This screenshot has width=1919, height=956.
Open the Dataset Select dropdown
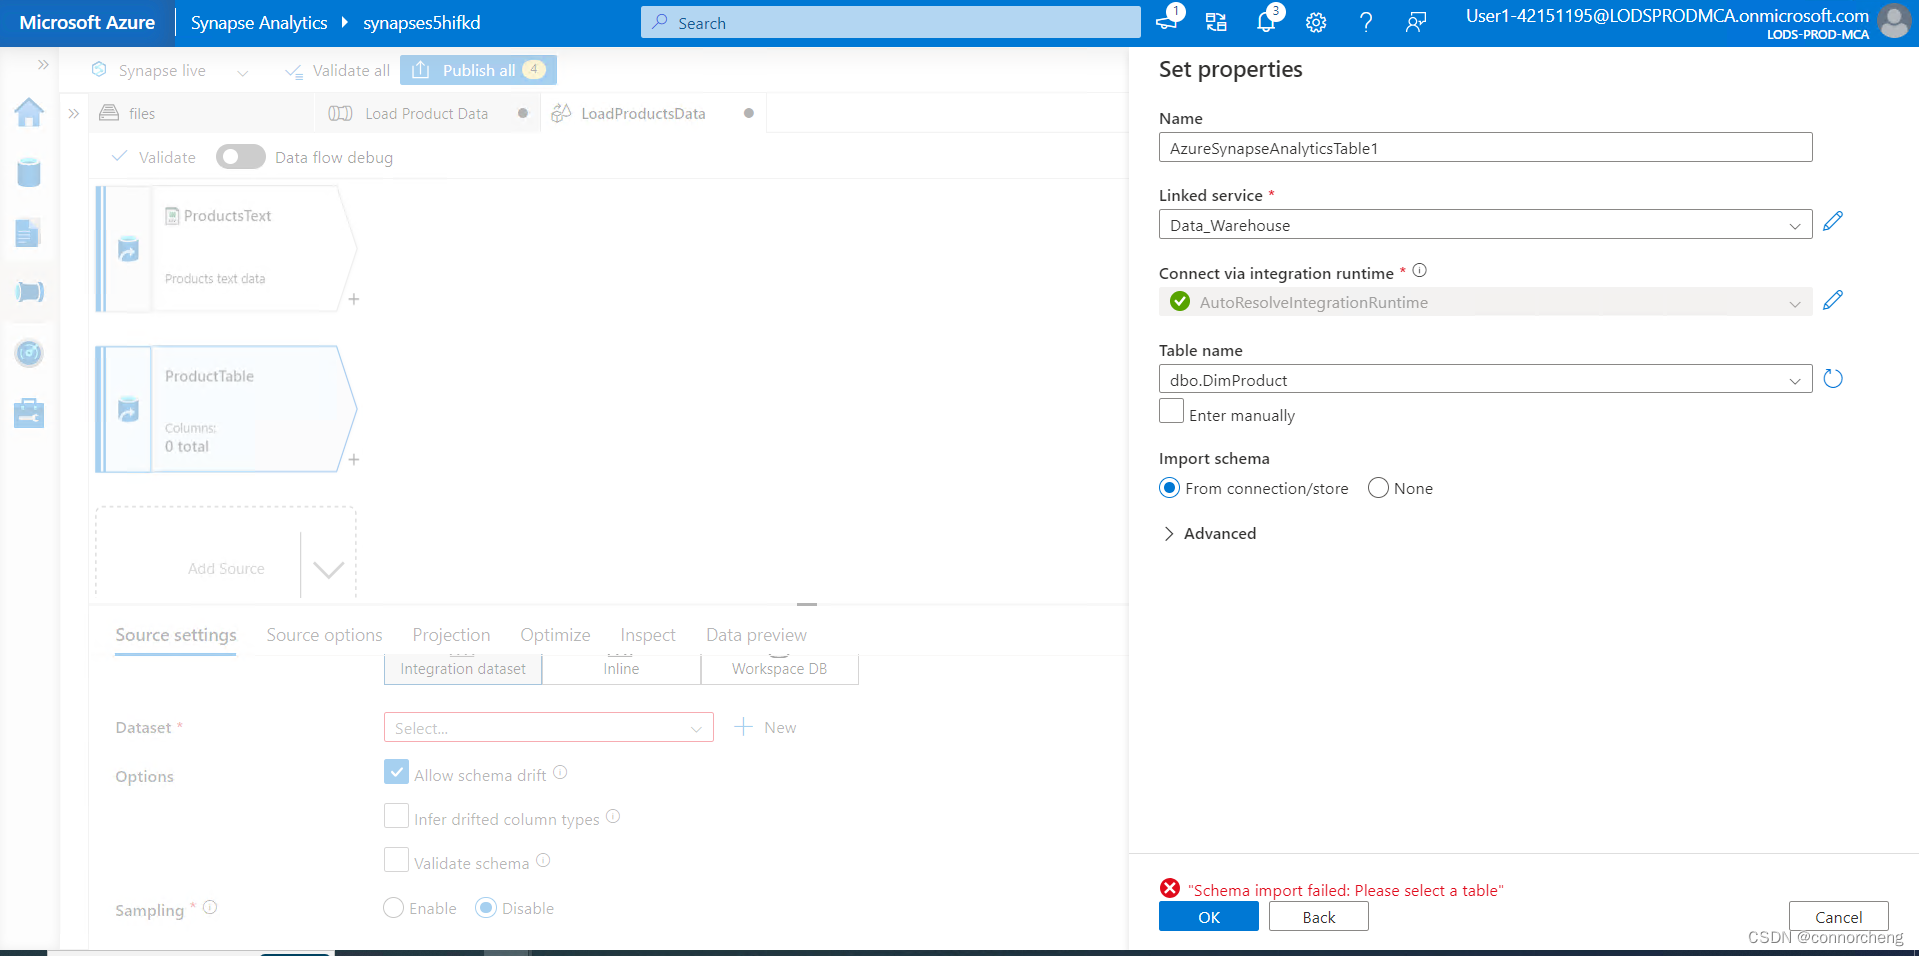coord(548,728)
